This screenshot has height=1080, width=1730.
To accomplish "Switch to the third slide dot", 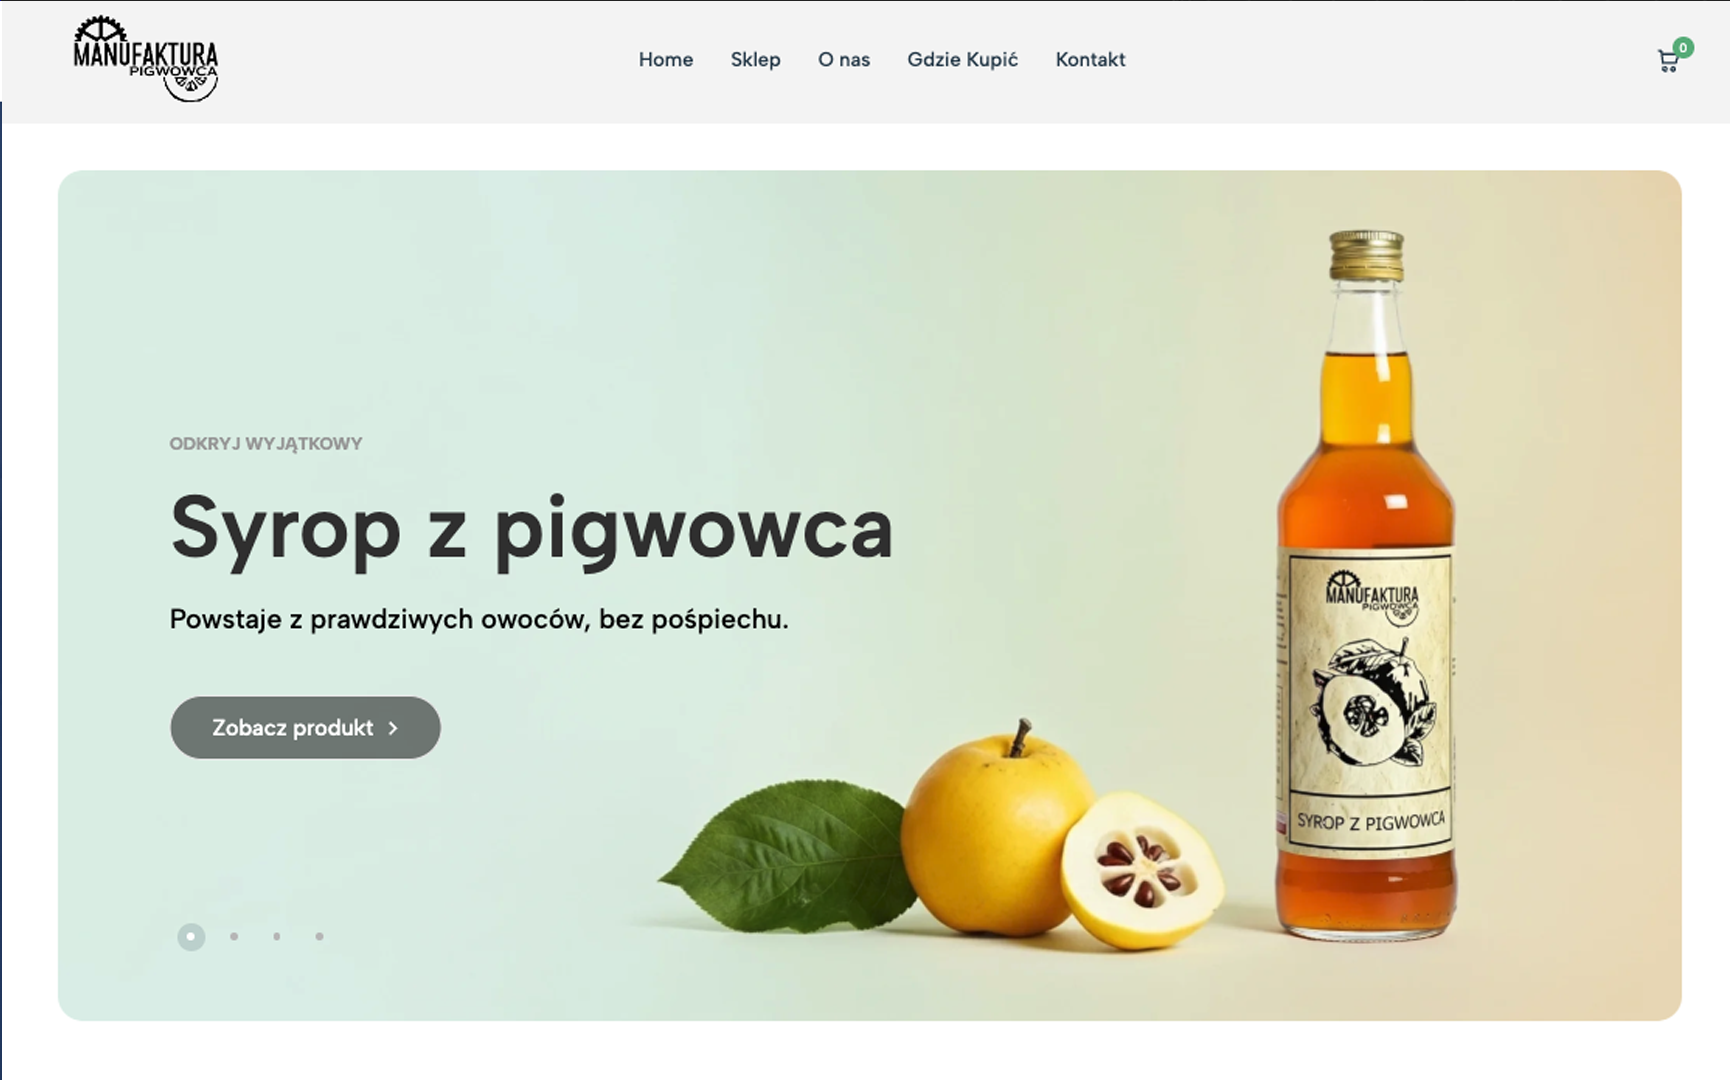I will (x=277, y=937).
